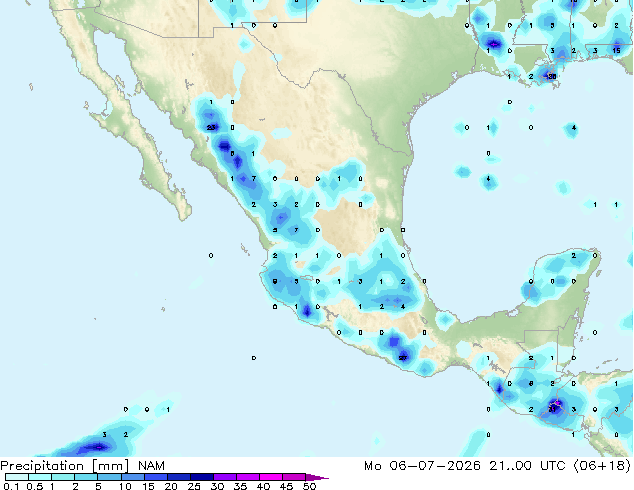Screen dimensions: 634x490
Task: Click the '[mm]' unit label
Action: click(110, 466)
